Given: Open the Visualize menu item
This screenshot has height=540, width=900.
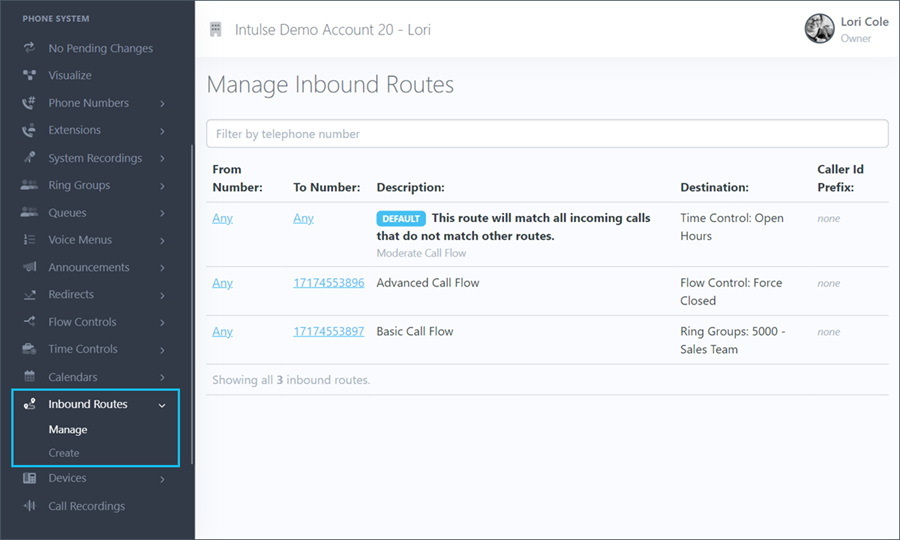Looking at the screenshot, I should [69, 75].
